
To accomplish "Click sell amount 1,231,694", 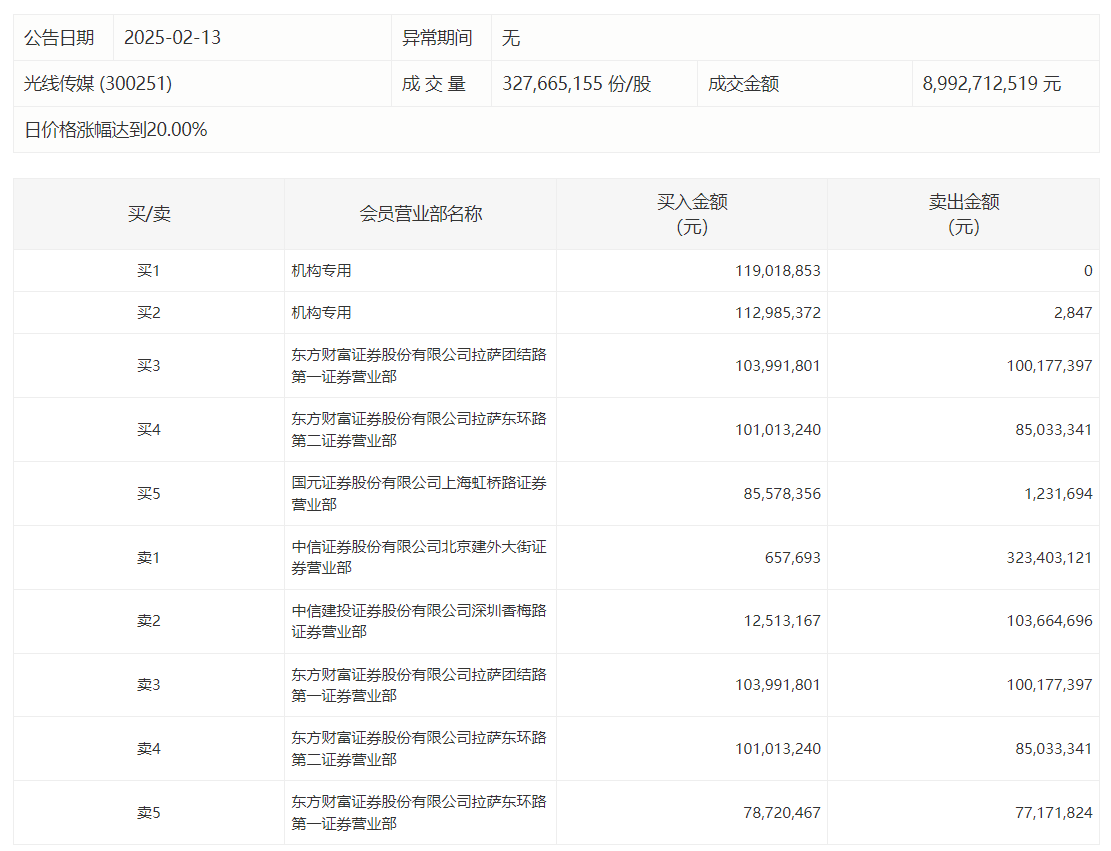I will (1058, 493).
